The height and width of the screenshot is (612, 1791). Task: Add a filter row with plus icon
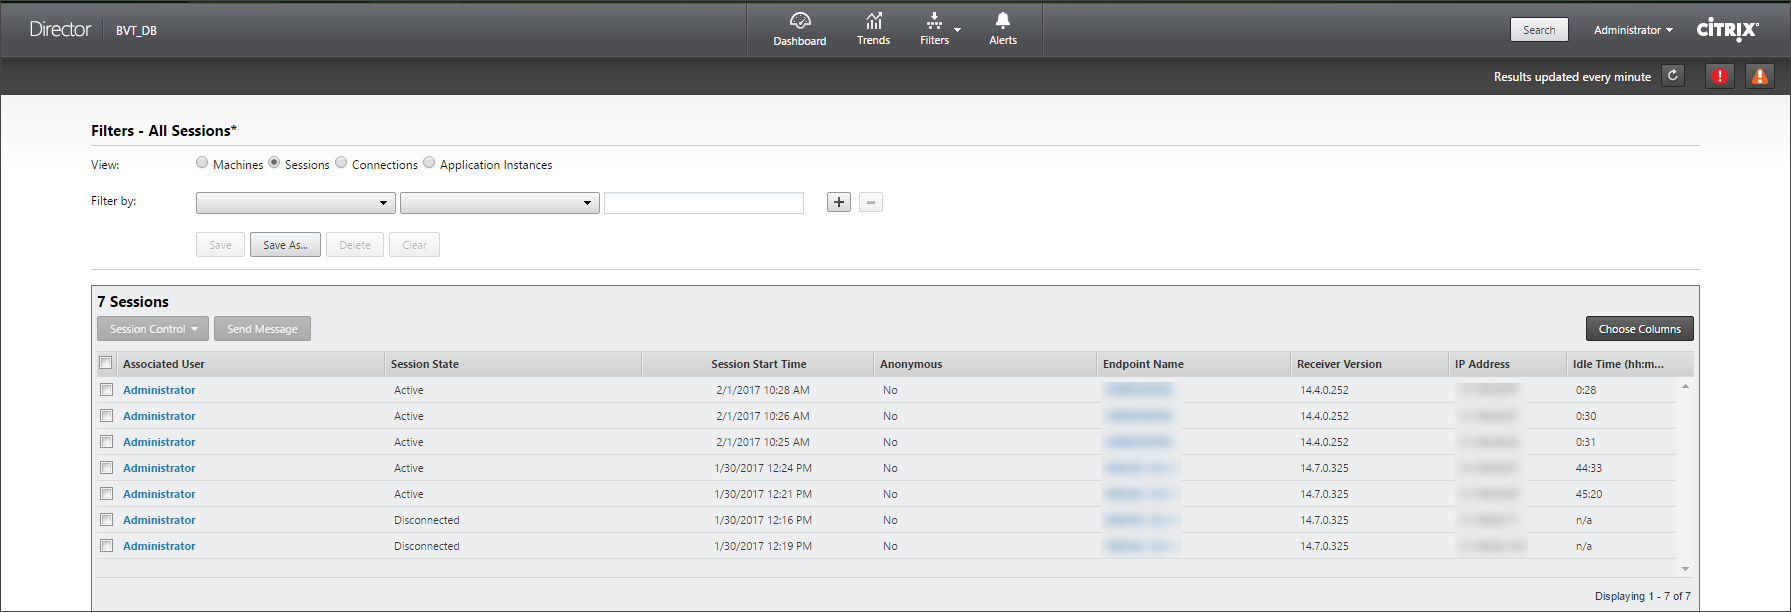(838, 203)
